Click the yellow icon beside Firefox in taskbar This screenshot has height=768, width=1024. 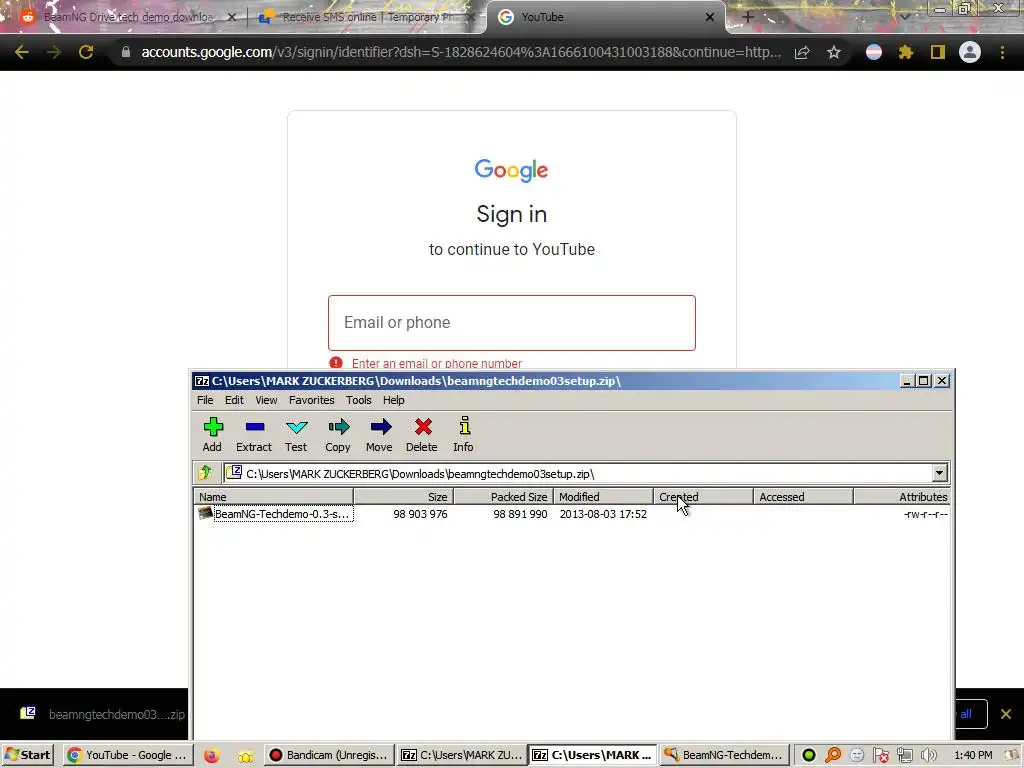(245, 756)
